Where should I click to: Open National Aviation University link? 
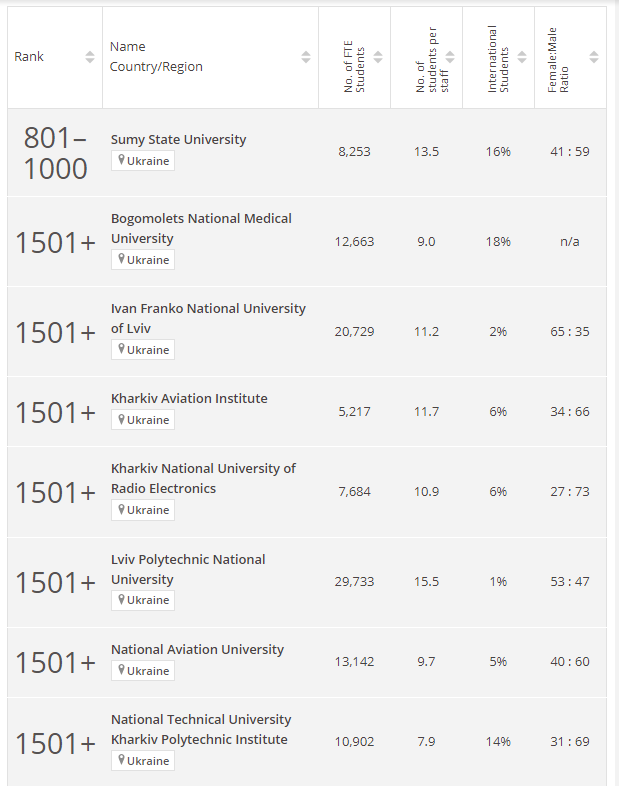tap(197, 649)
